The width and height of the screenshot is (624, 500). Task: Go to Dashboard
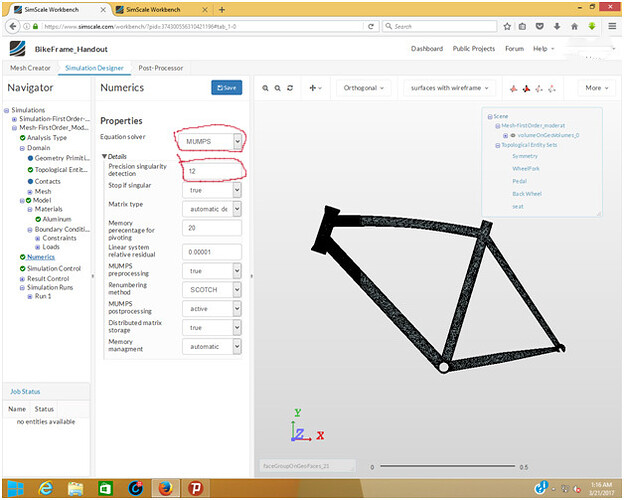point(427,49)
